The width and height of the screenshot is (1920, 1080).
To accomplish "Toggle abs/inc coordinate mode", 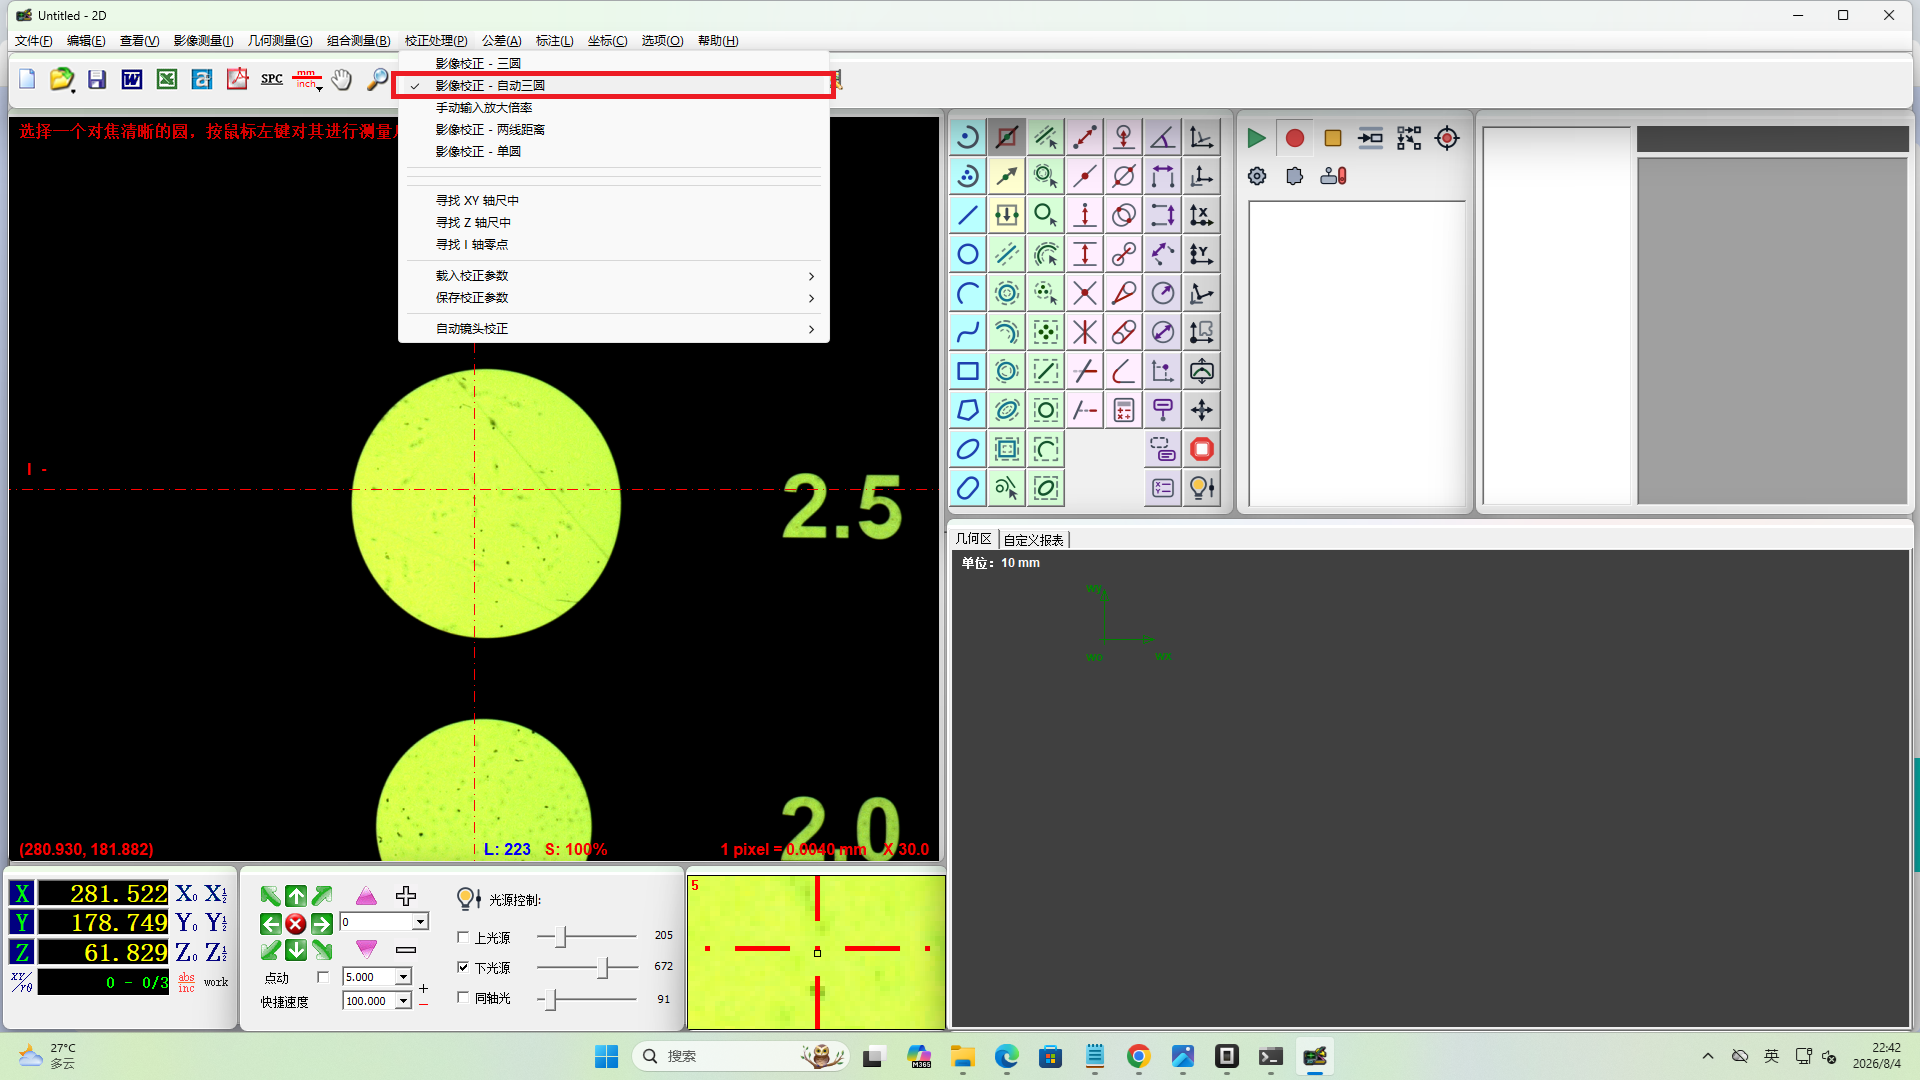I will tap(187, 982).
